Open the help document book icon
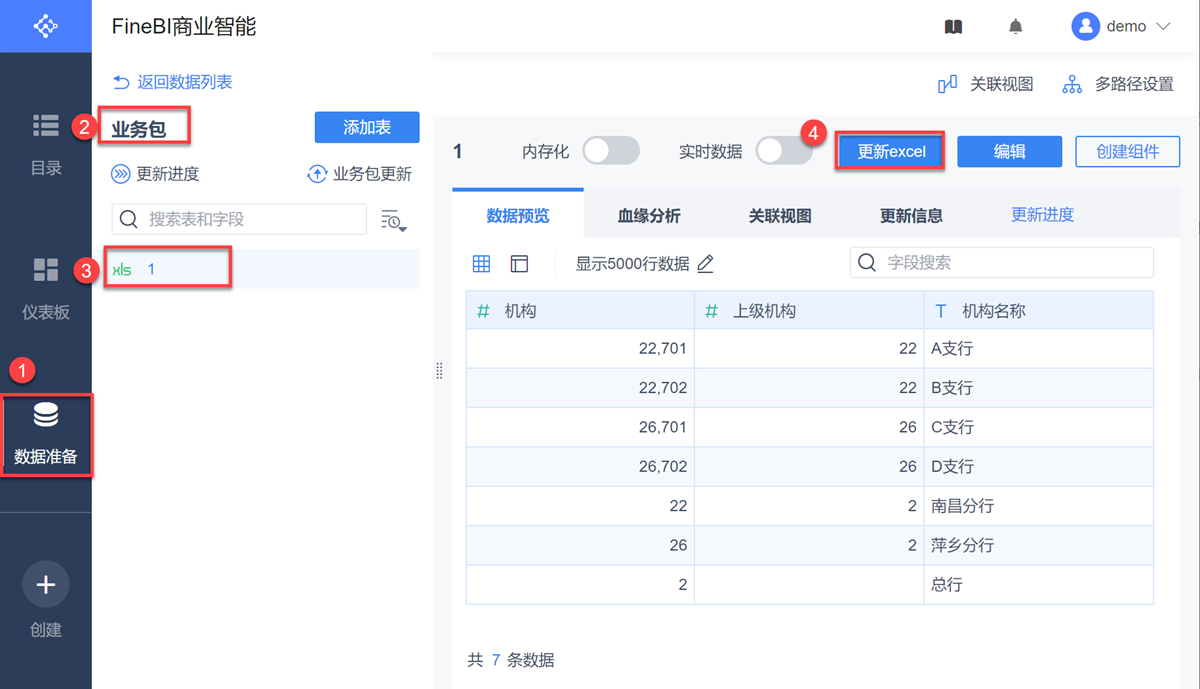Viewport: 1200px width, 689px height. click(x=953, y=27)
